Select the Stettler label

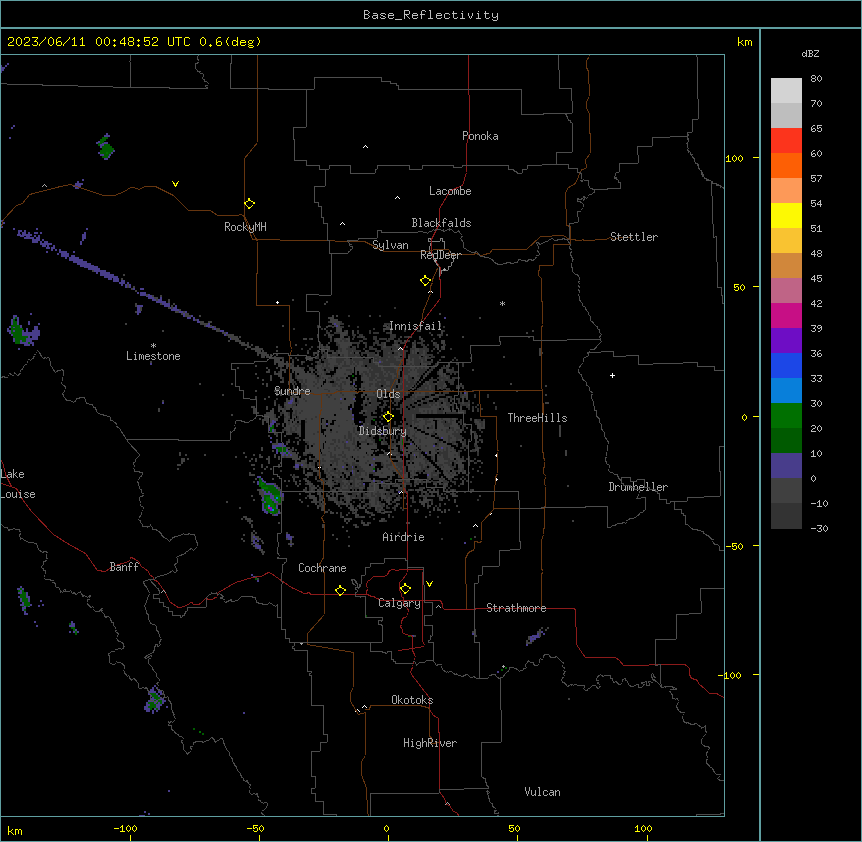coord(634,237)
